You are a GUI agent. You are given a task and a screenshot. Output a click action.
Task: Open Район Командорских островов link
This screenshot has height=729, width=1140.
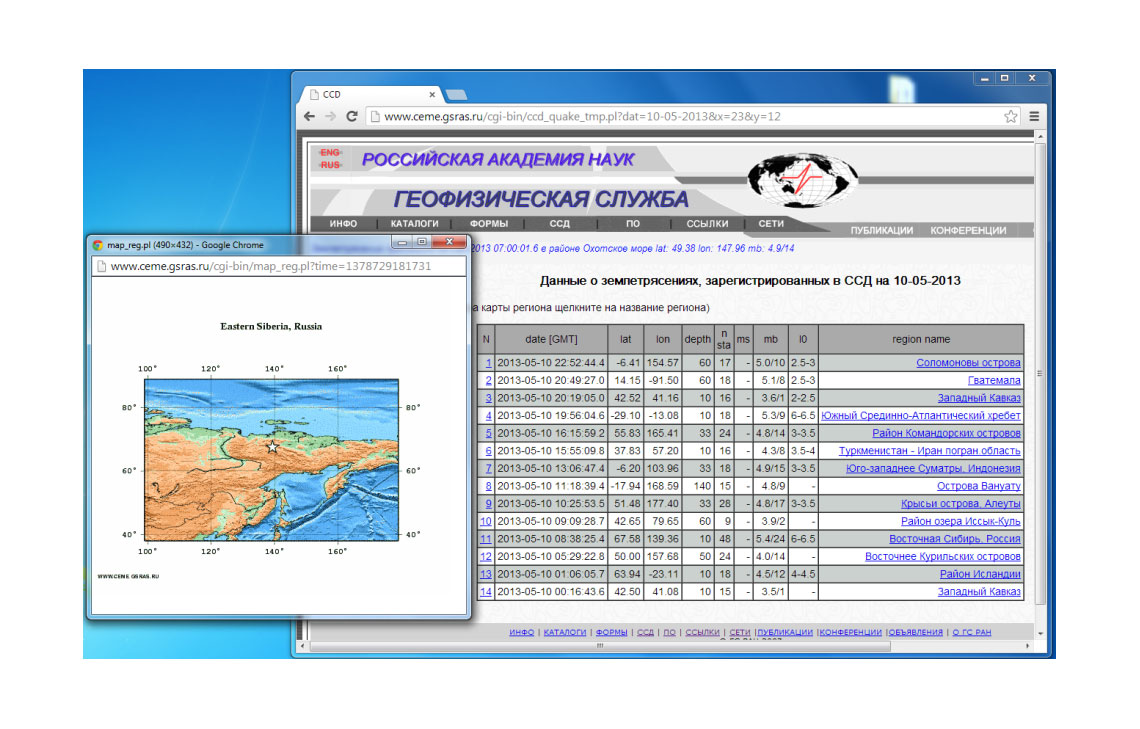947,433
